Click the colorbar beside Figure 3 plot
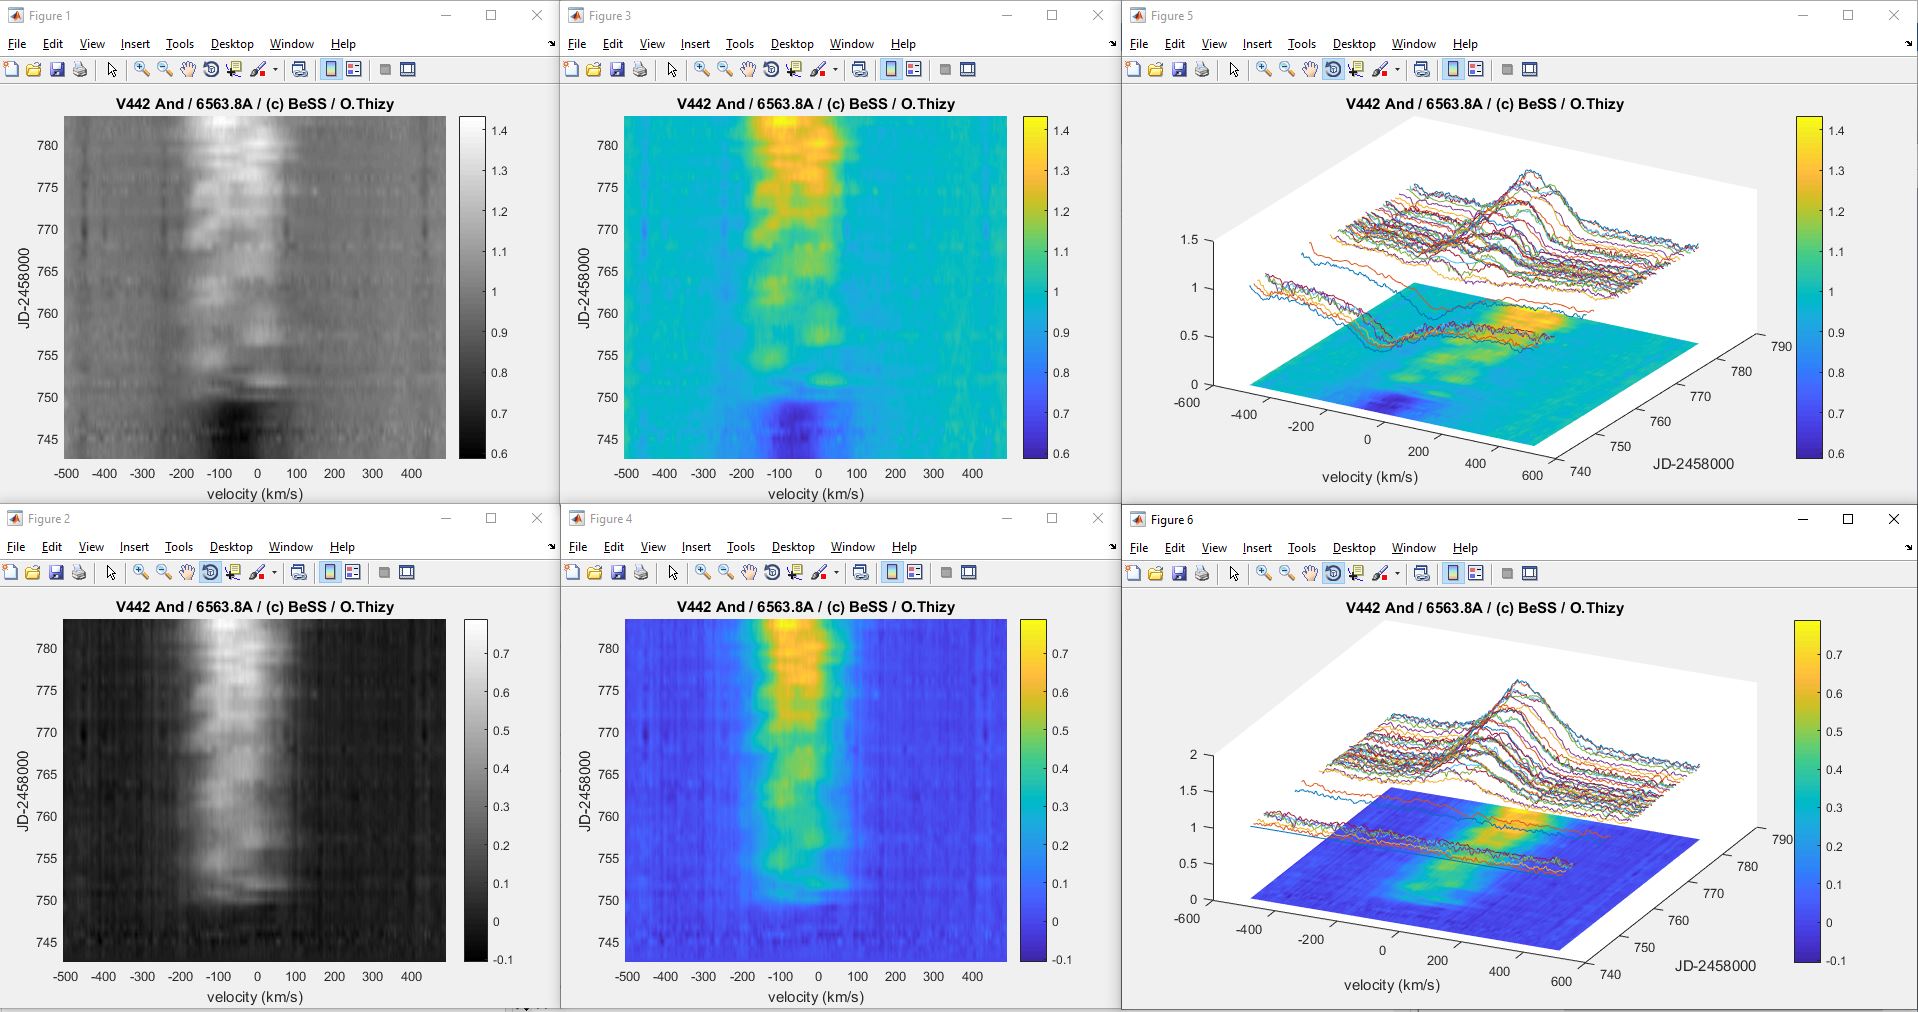This screenshot has height=1012, width=1918. pos(1035,287)
